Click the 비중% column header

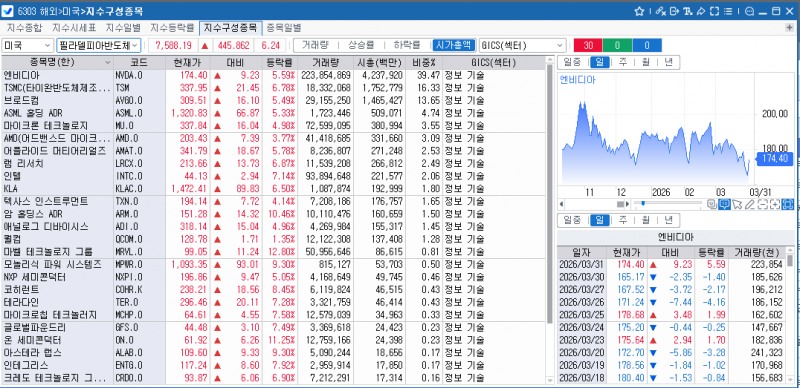click(x=424, y=63)
